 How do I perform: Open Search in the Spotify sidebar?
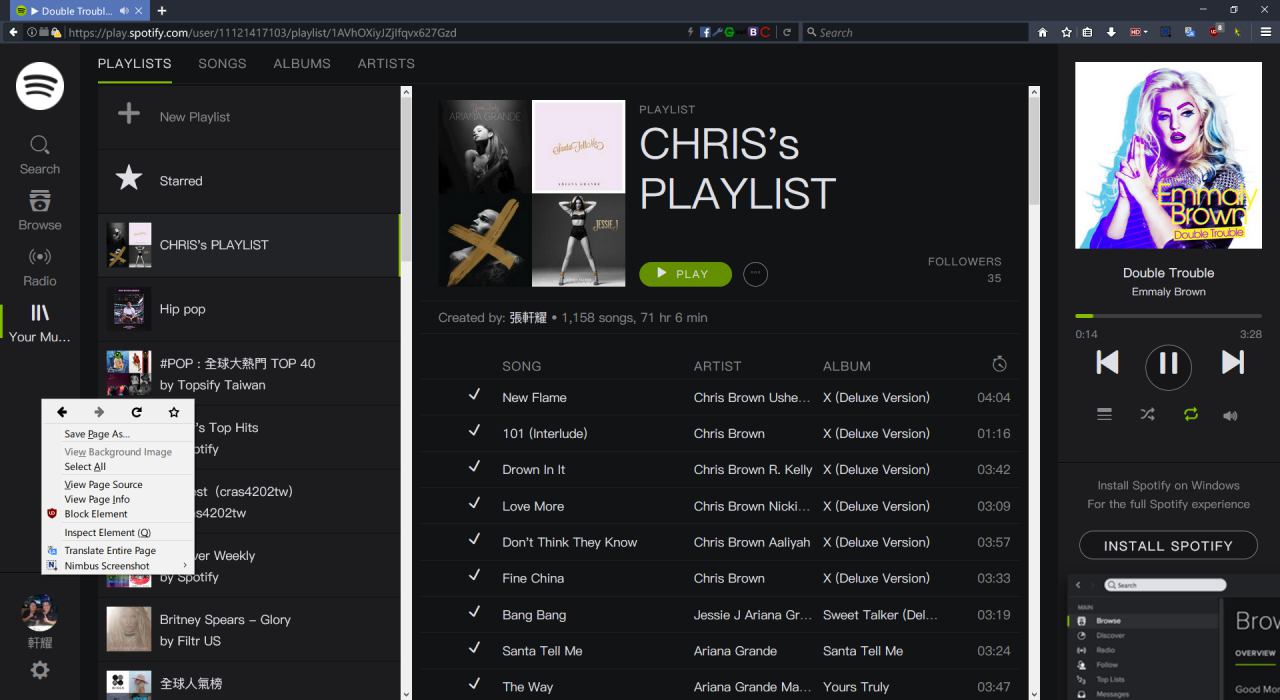pos(40,155)
